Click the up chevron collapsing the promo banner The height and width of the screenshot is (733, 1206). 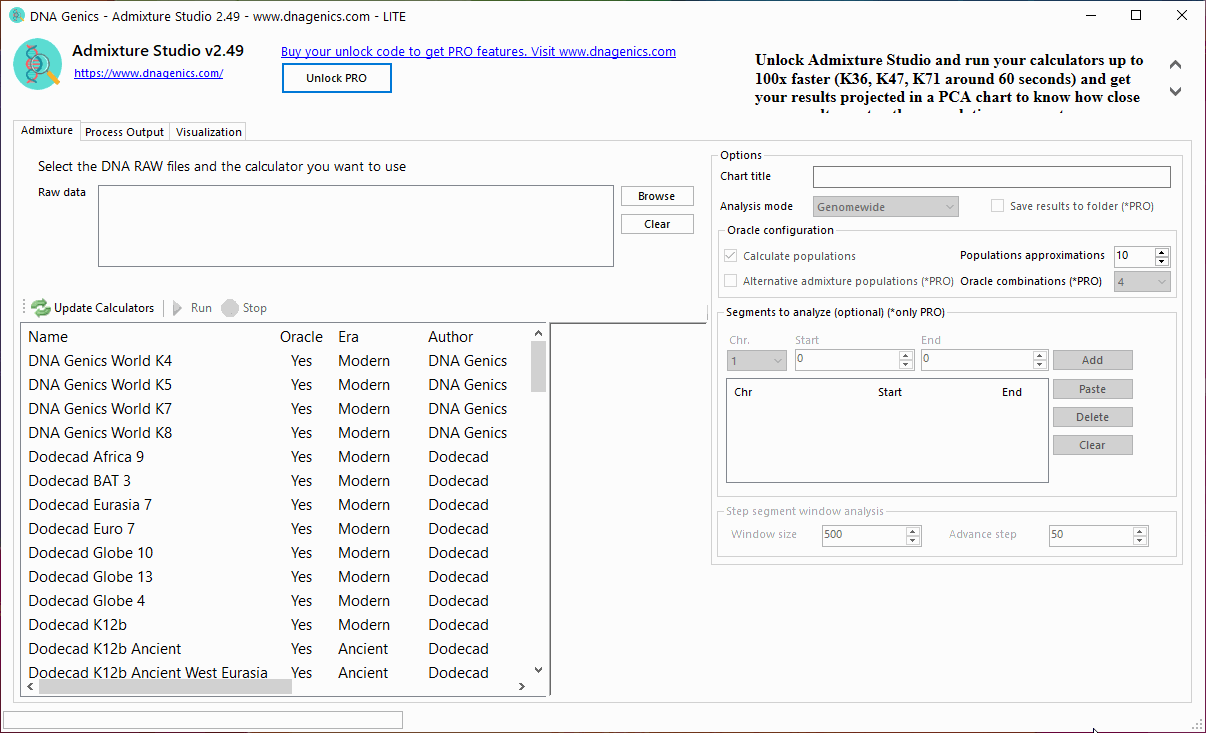[x=1175, y=63]
